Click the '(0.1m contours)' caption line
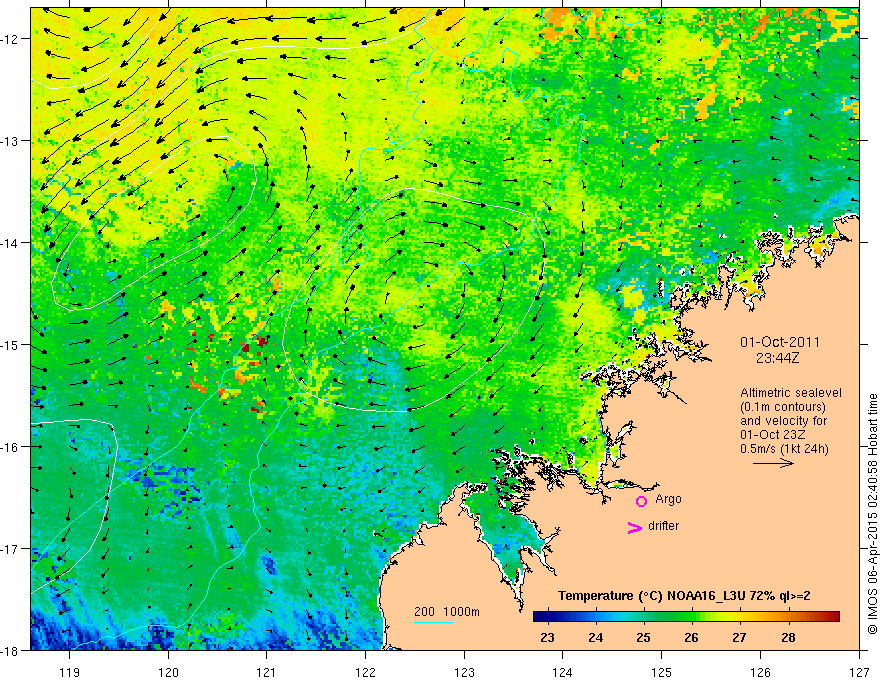This screenshot has height=680, width=880. [x=783, y=407]
